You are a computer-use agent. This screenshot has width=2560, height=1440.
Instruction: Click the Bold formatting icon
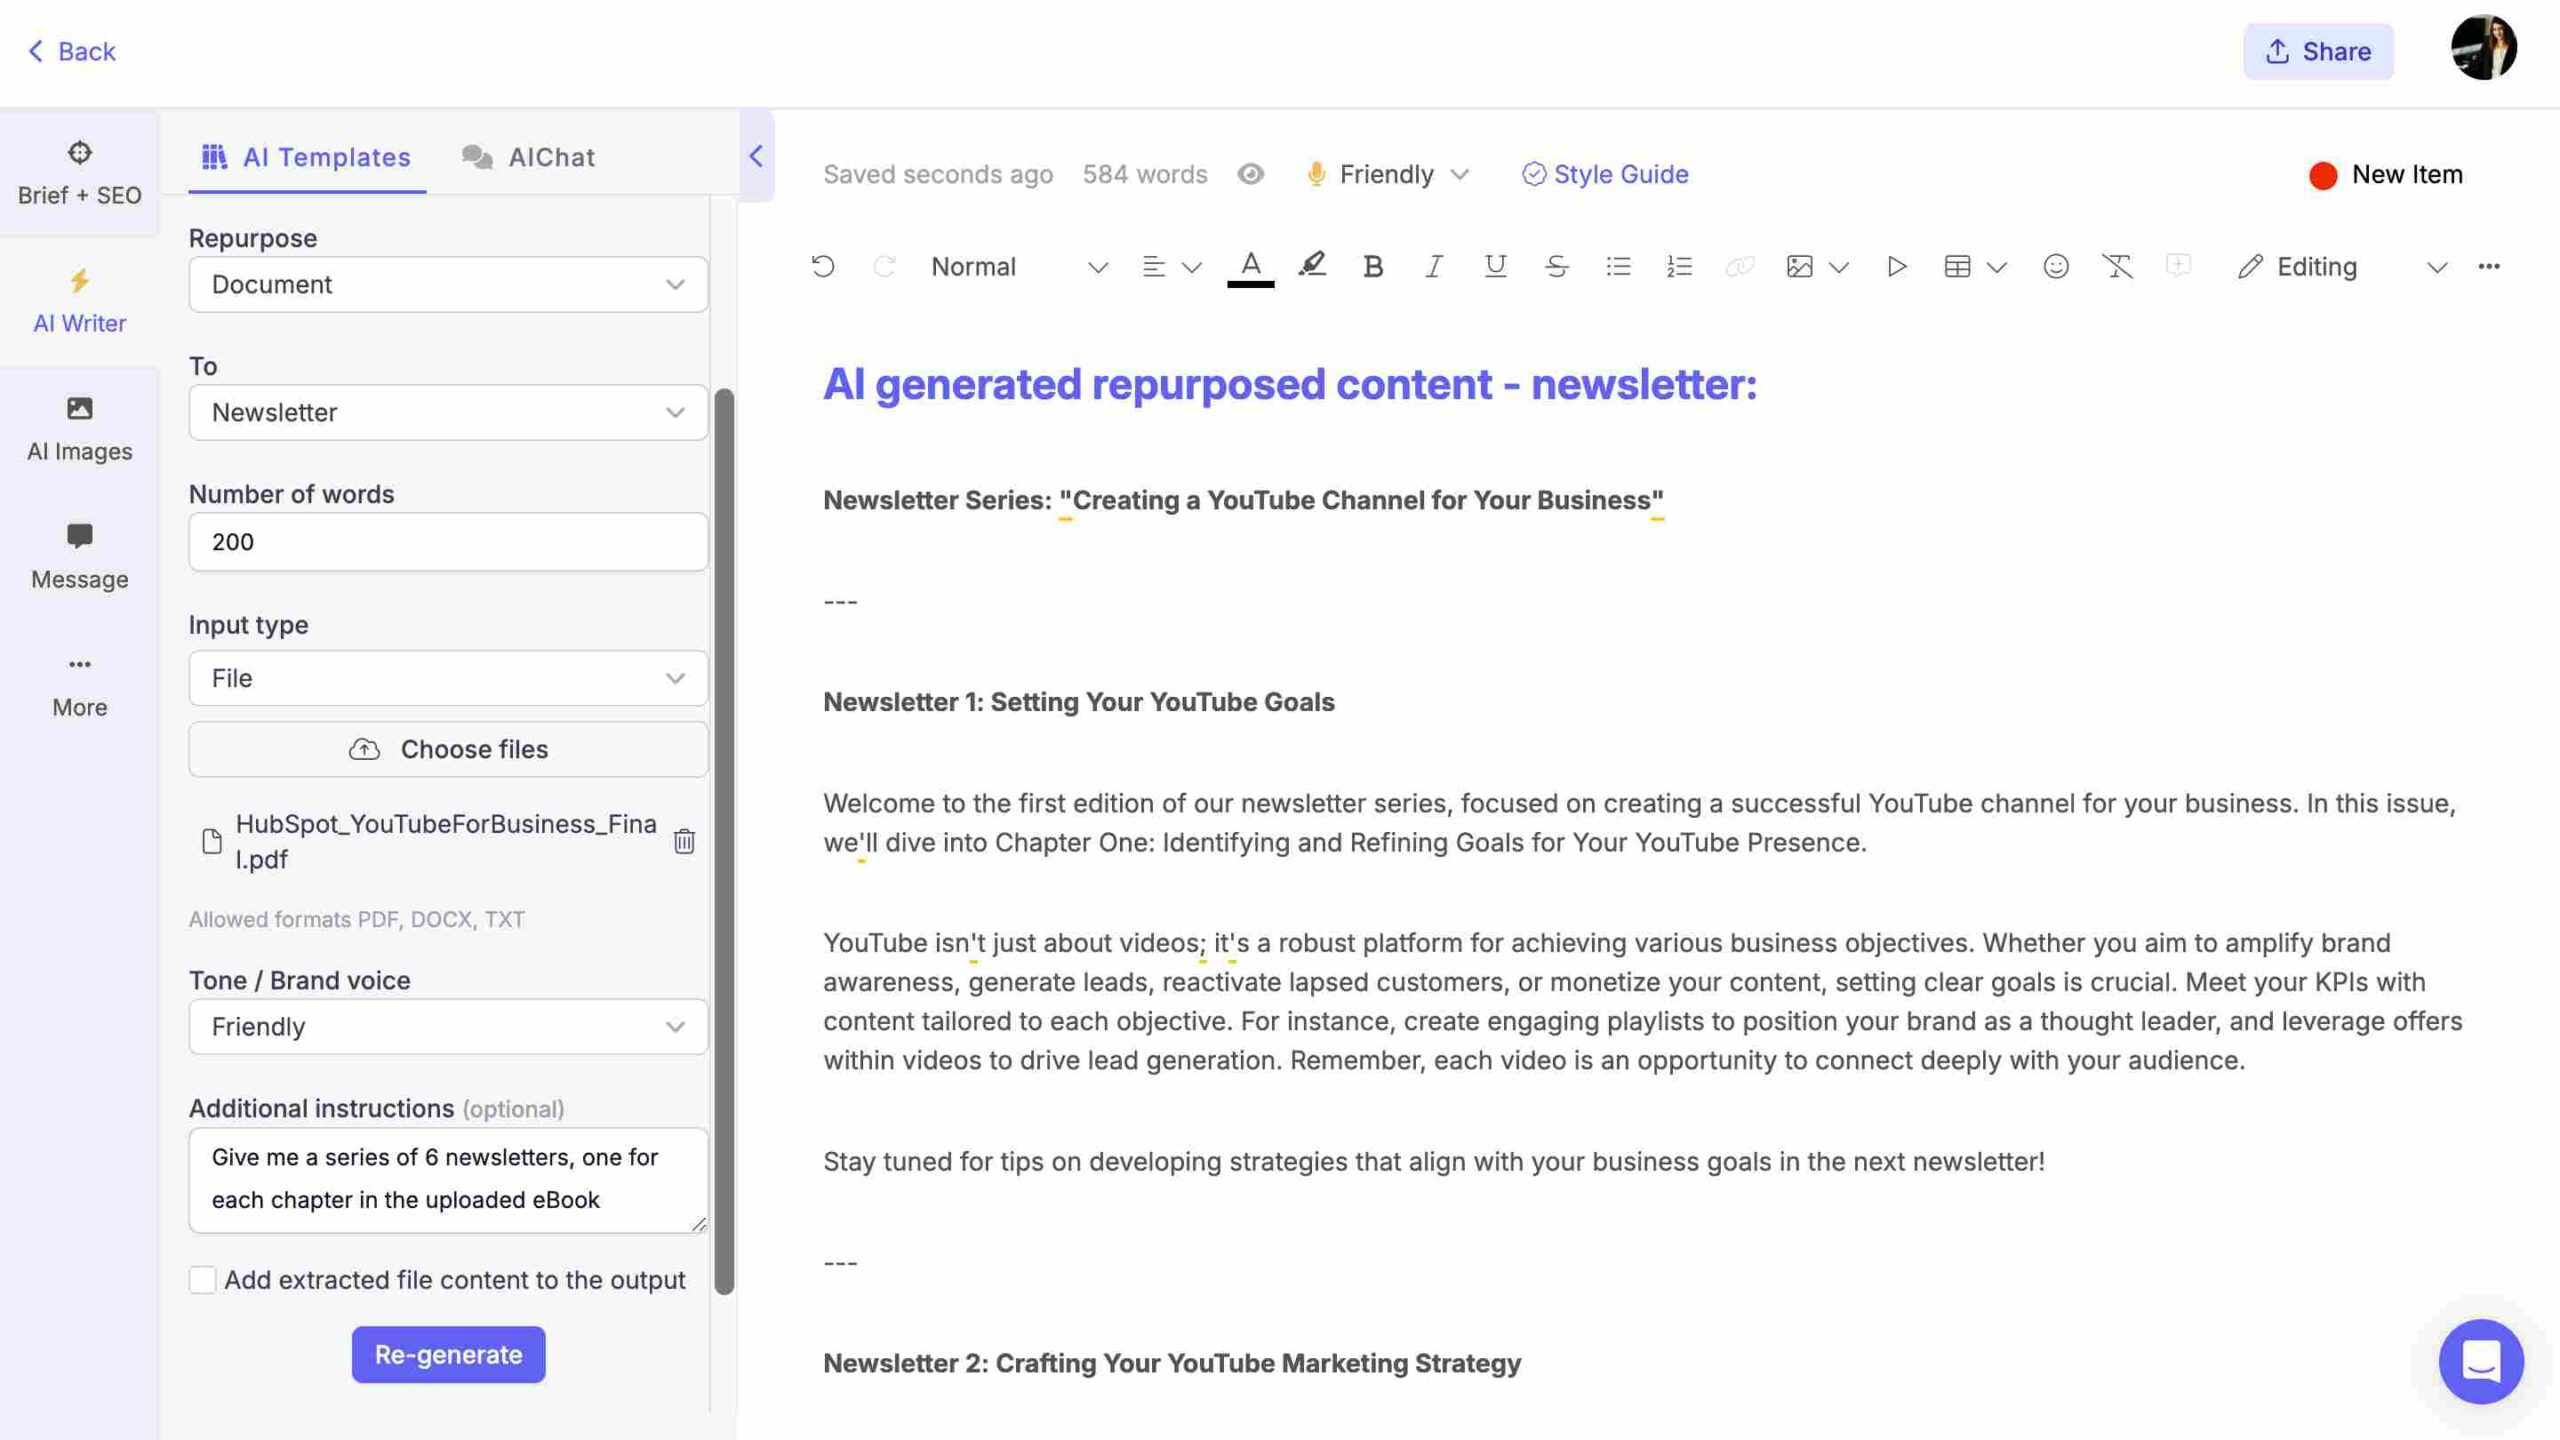coord(1371,267)
